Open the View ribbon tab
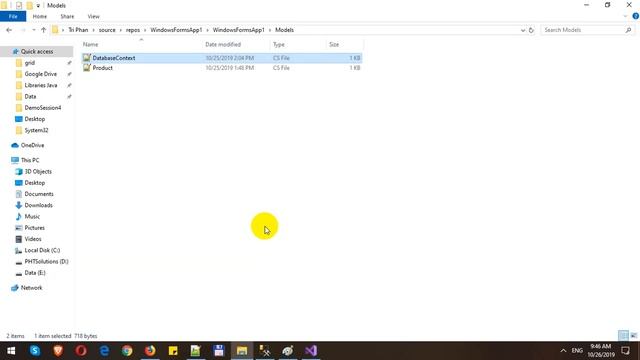This screenshot has height=360, width=640. click(93, 16)
